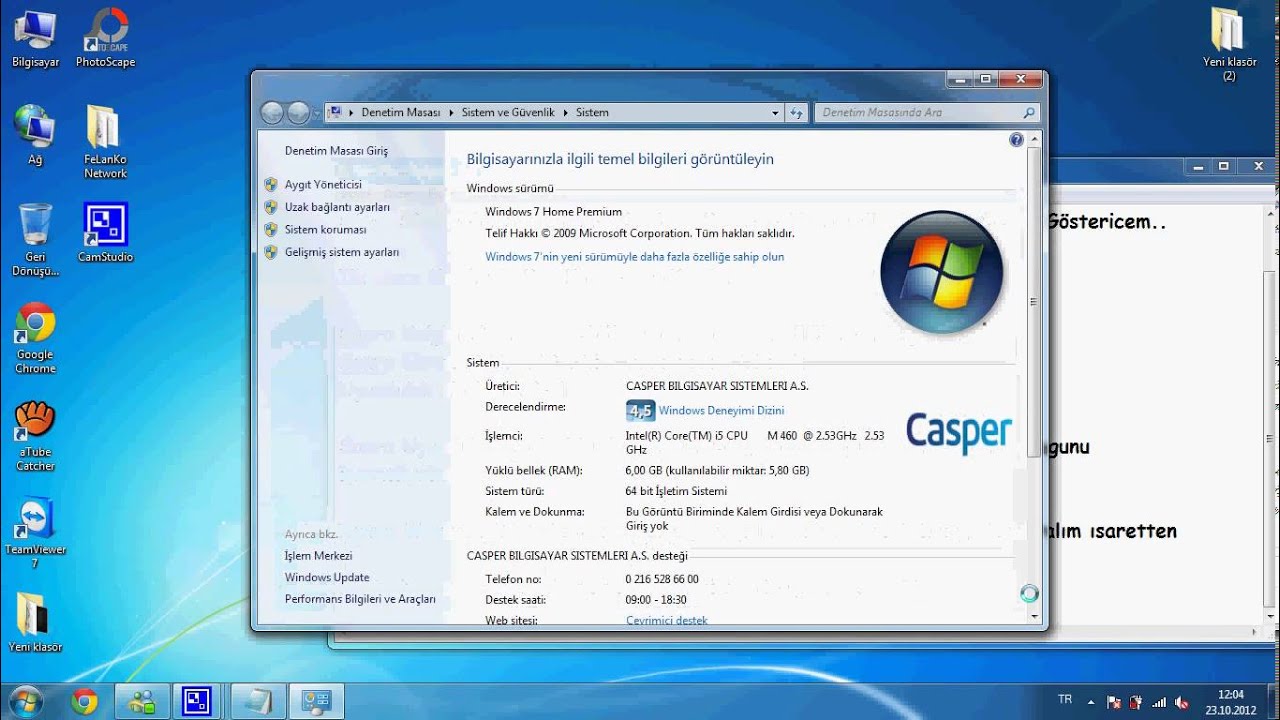Click the volume speaker tray icon
This screenshot has width=1280, height=720.
click(1183, 702)
